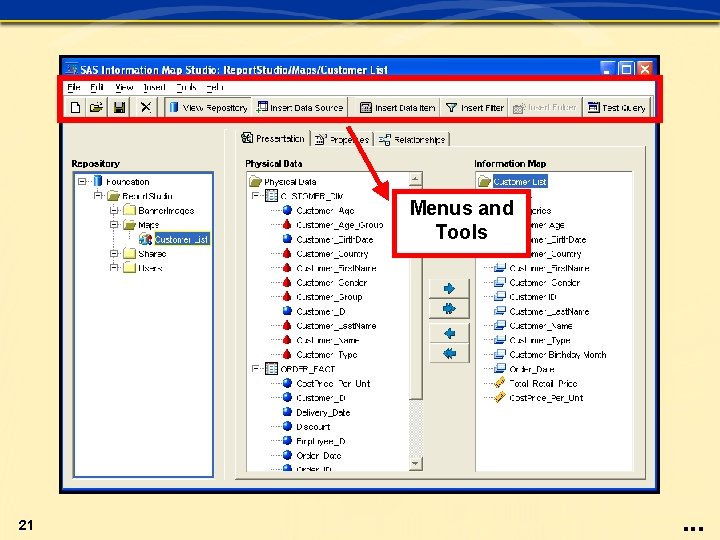Click Physical Data scrollbar down arrow
The width and height of the screenshot is (720, 540).
click(x=415, y=463)
